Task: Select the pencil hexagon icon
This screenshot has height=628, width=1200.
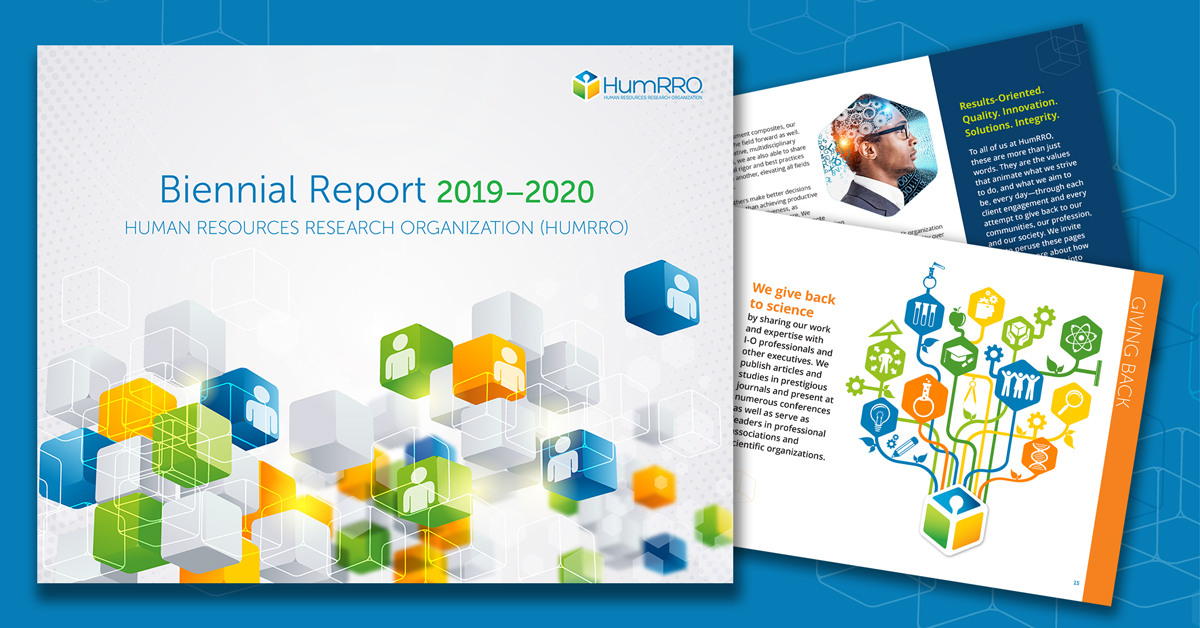Action: (903, 448)
